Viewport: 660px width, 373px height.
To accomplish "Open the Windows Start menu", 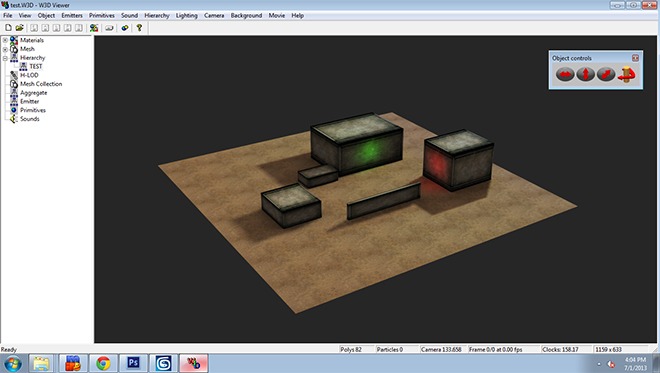I will click(12, 363).
